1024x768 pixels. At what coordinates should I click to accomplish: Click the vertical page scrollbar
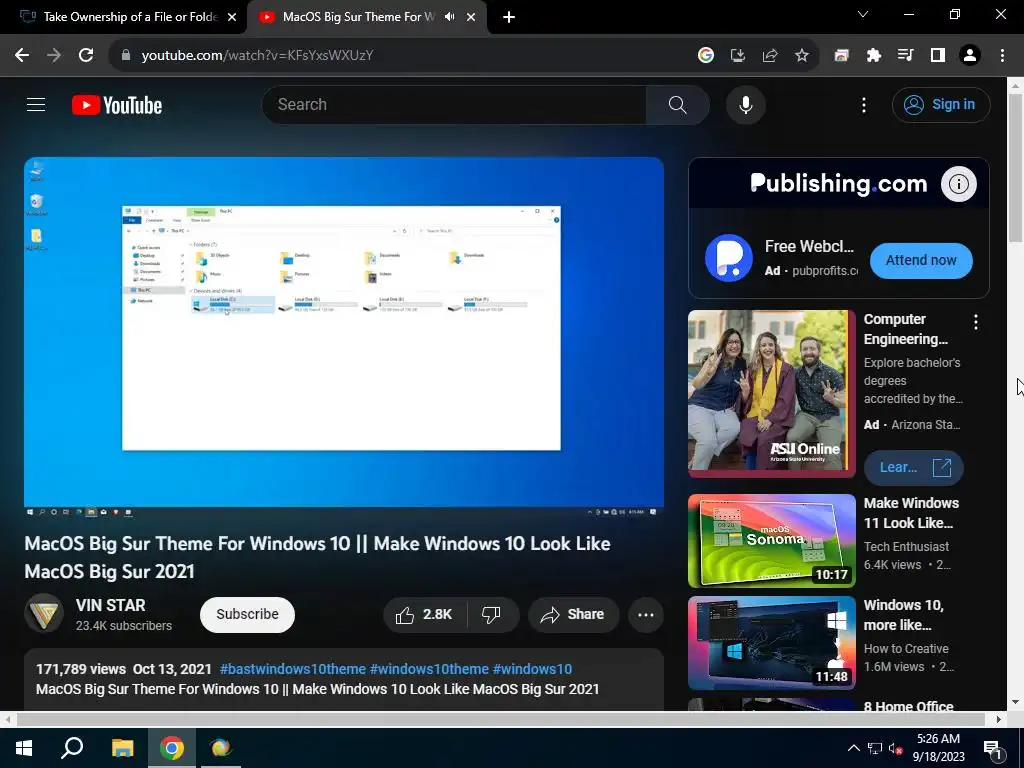pos(1015,168)
